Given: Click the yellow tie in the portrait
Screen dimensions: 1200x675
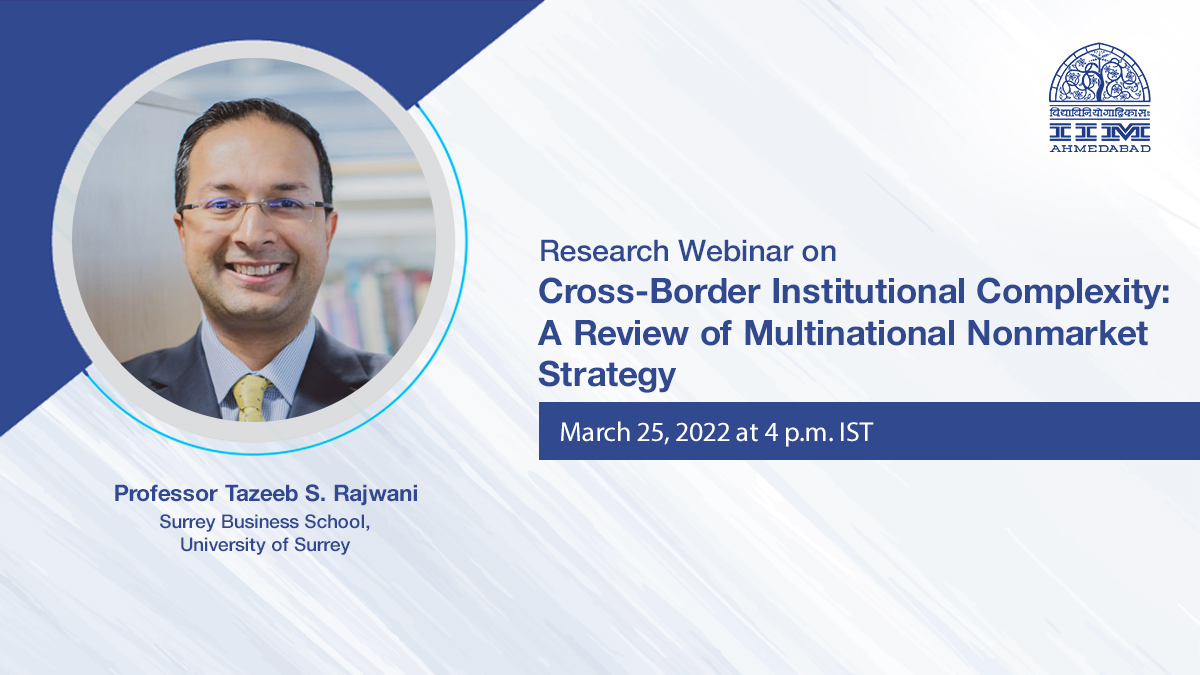Looking at the screenshot, I should (x=250, y=398).
